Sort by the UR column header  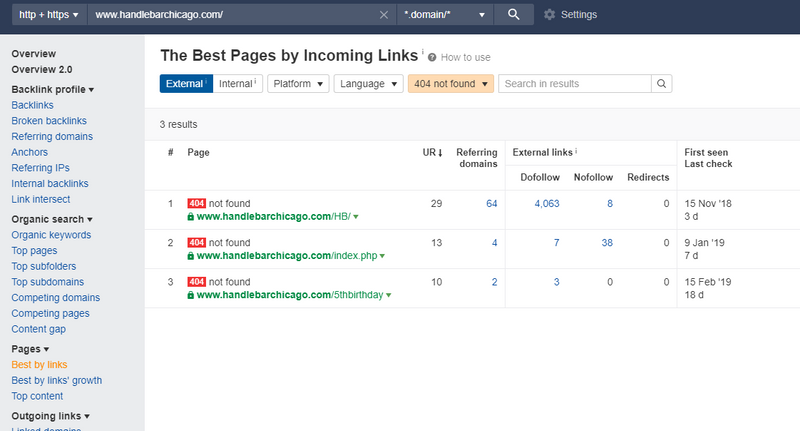point(432,153)
